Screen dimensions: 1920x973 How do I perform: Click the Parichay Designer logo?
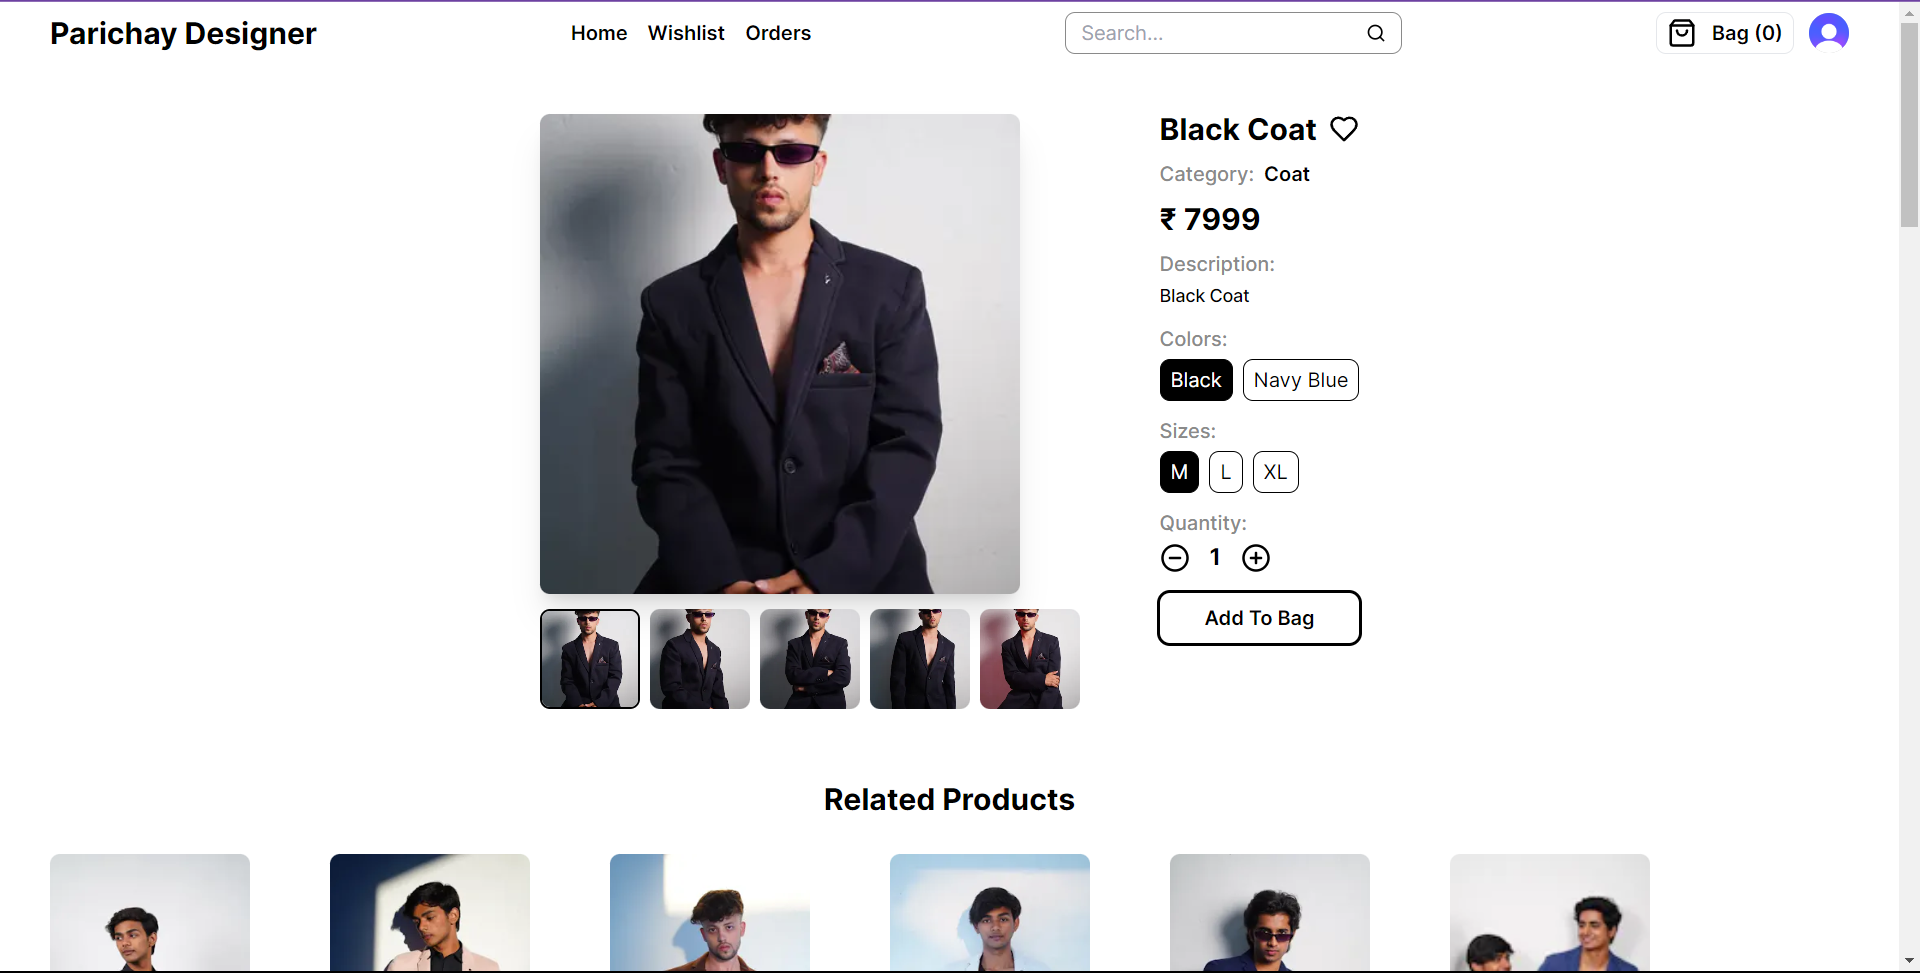[x=183, y=33]
